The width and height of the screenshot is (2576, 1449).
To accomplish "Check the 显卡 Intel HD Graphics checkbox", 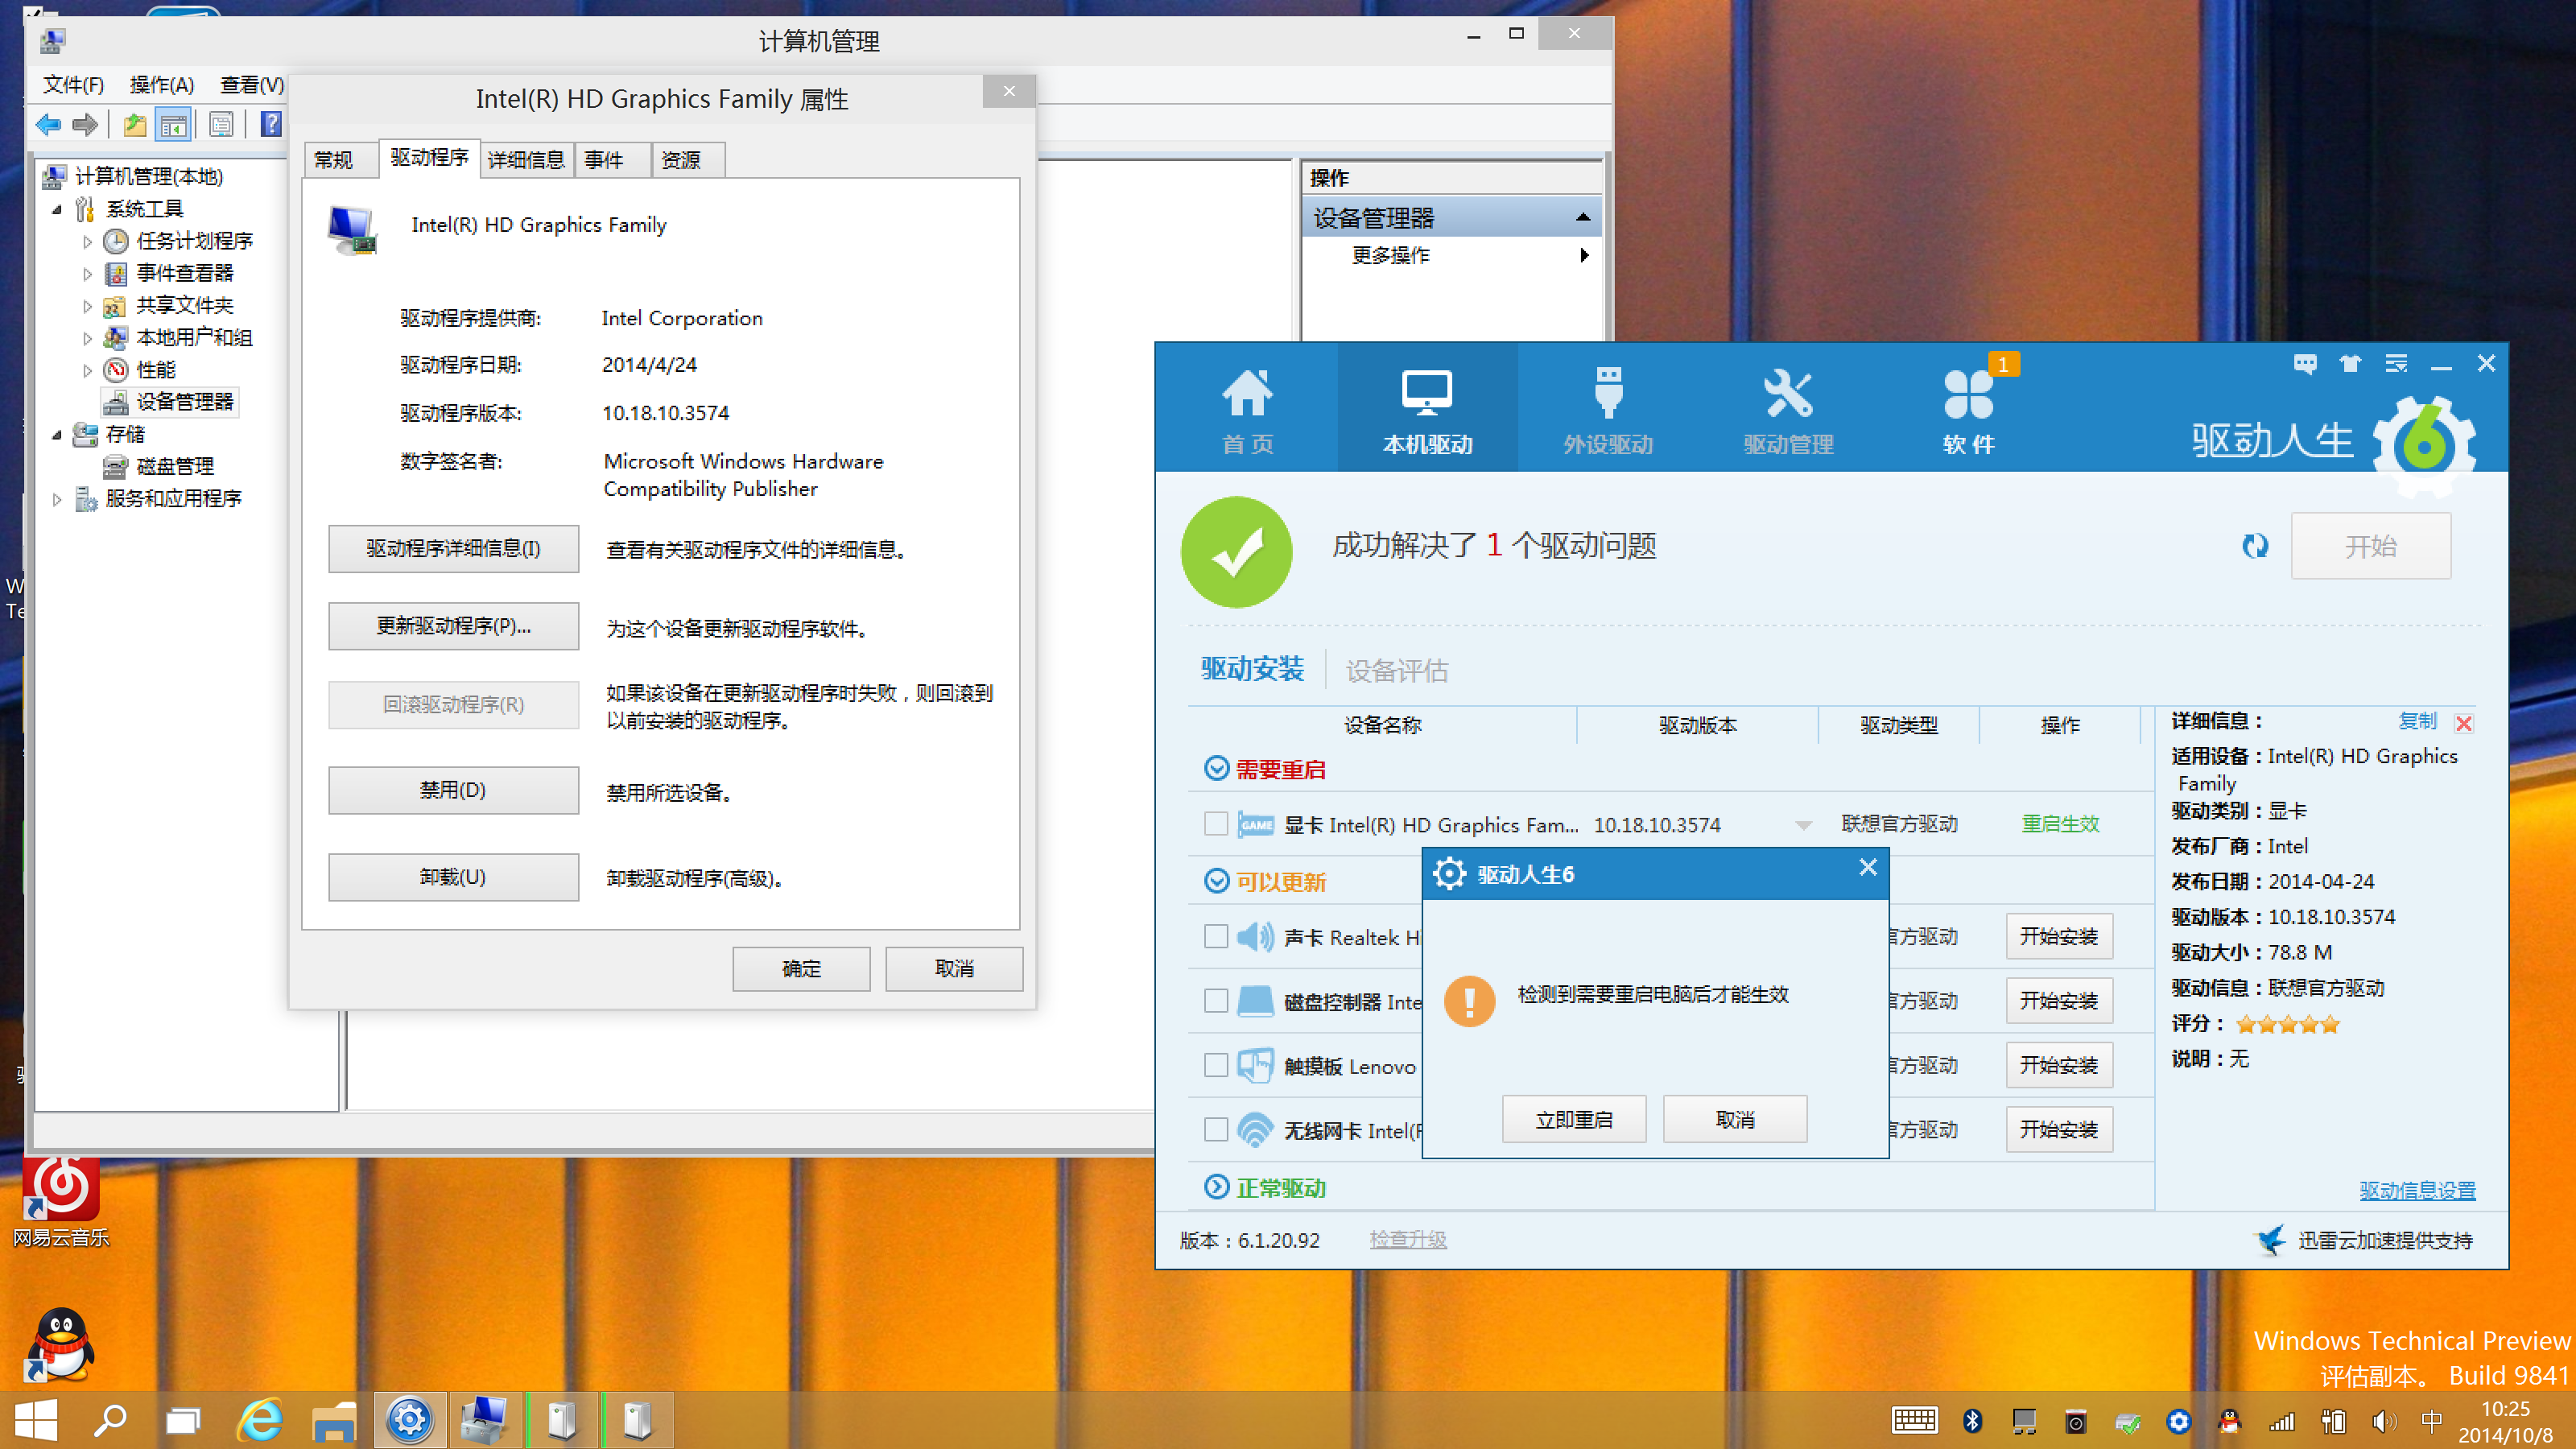I will (1216, 824).
